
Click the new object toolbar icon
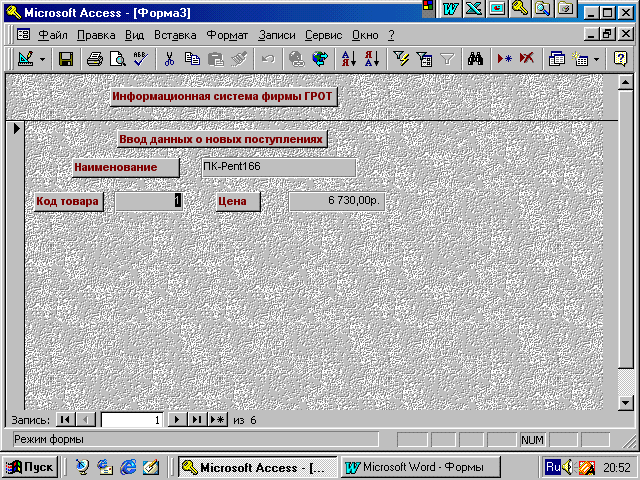pyautogui.click(x=580, y=60)
